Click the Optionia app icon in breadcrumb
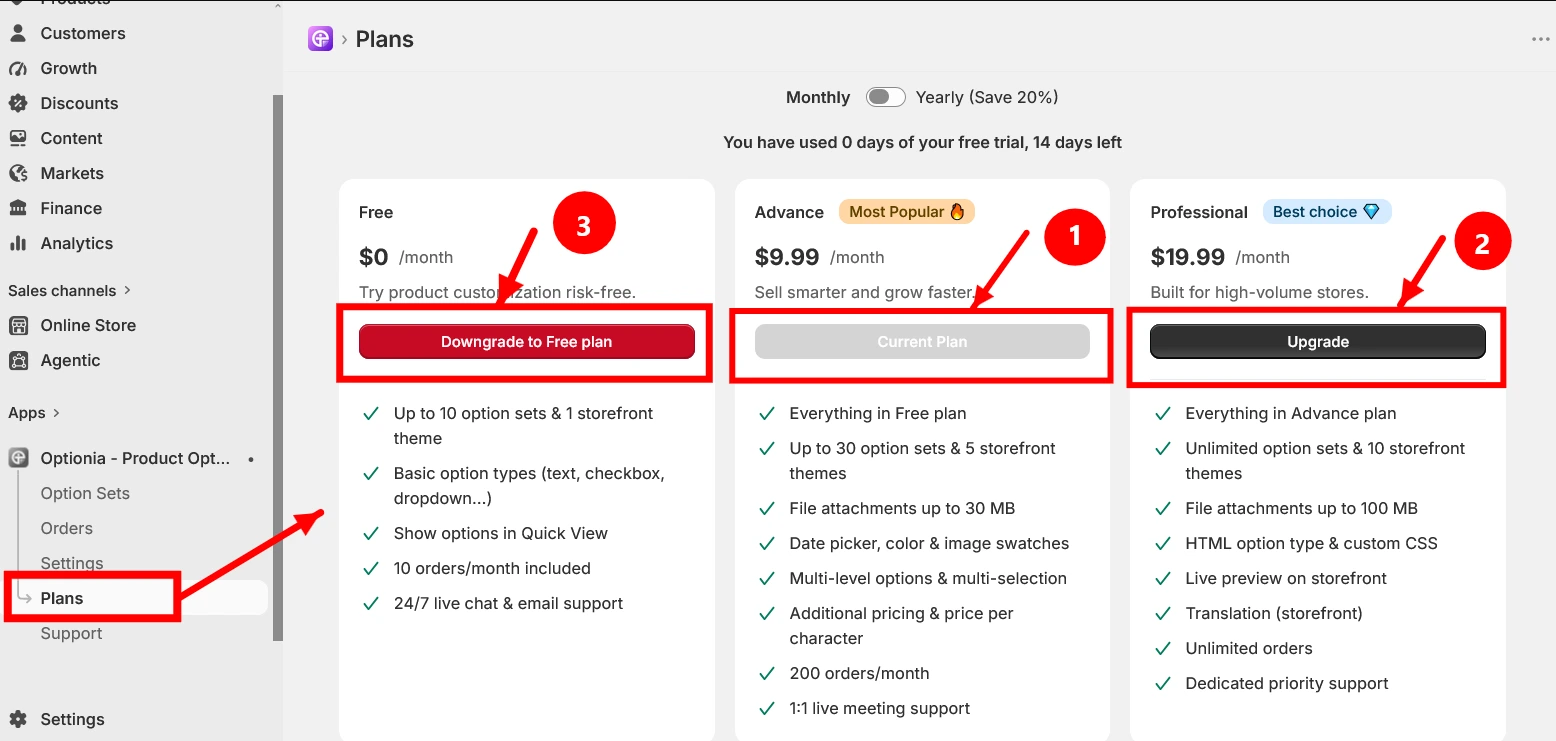This screenshot has width=1556, height=741. (320, 39)
